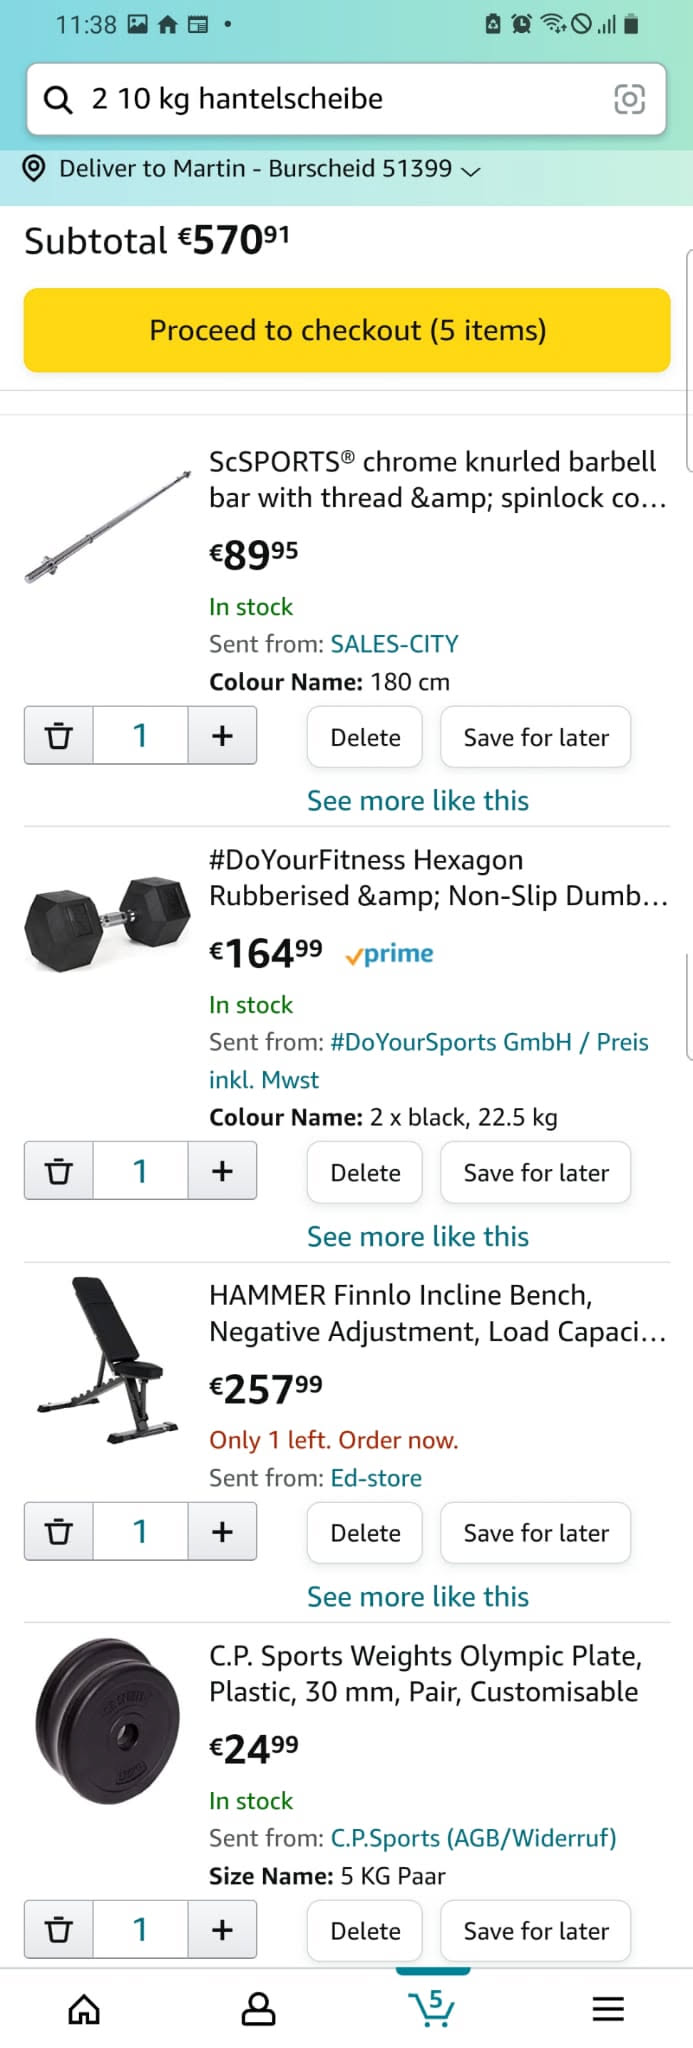Tap trash icon for ScSPORTS barbell bar
The image size is (693, 2048).
tap(59, 736)
